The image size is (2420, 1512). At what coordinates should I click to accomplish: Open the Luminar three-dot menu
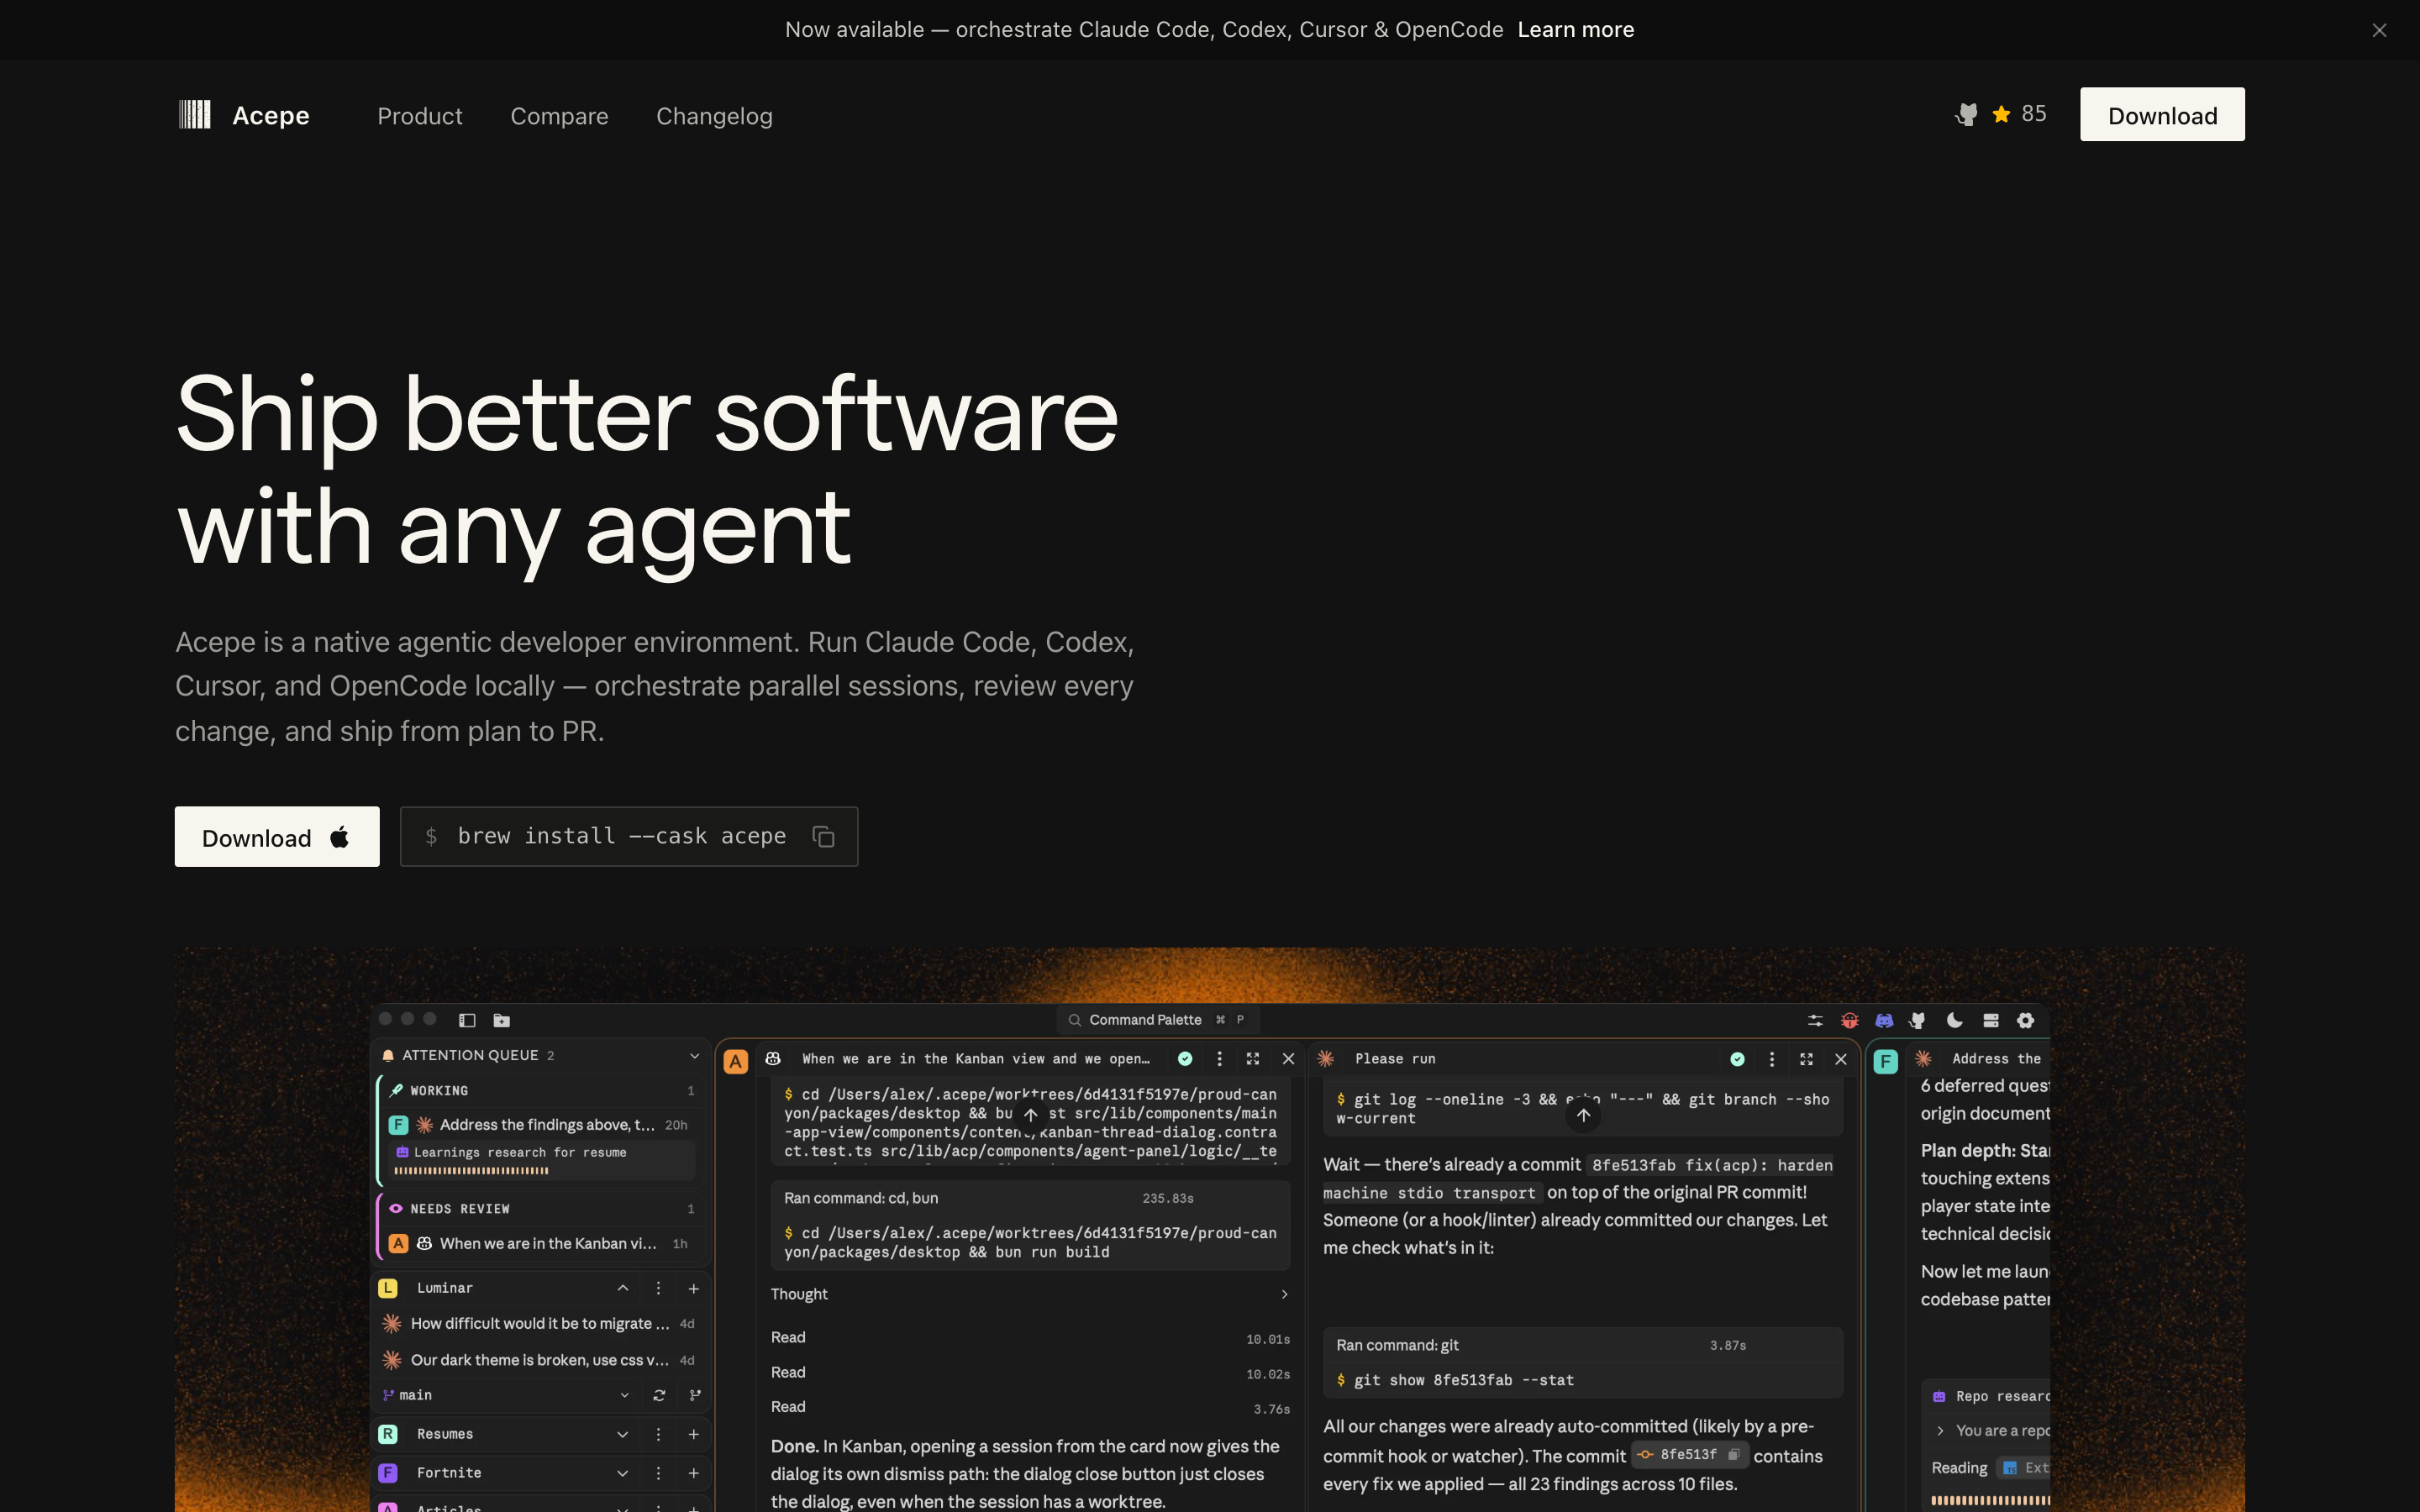coord(658,1288)
